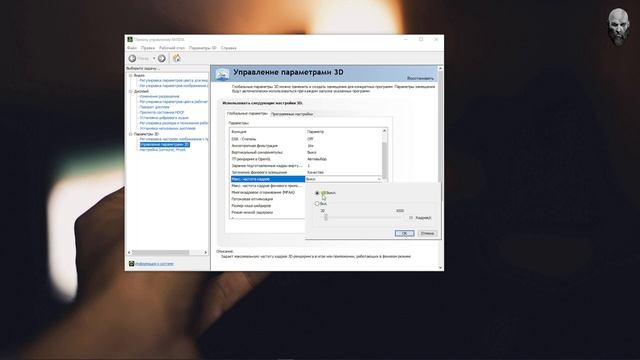Screen dimensions: 640x360
Task: Select the ГП рендеринга OpenGL row
Action: (x=306, y=159)
